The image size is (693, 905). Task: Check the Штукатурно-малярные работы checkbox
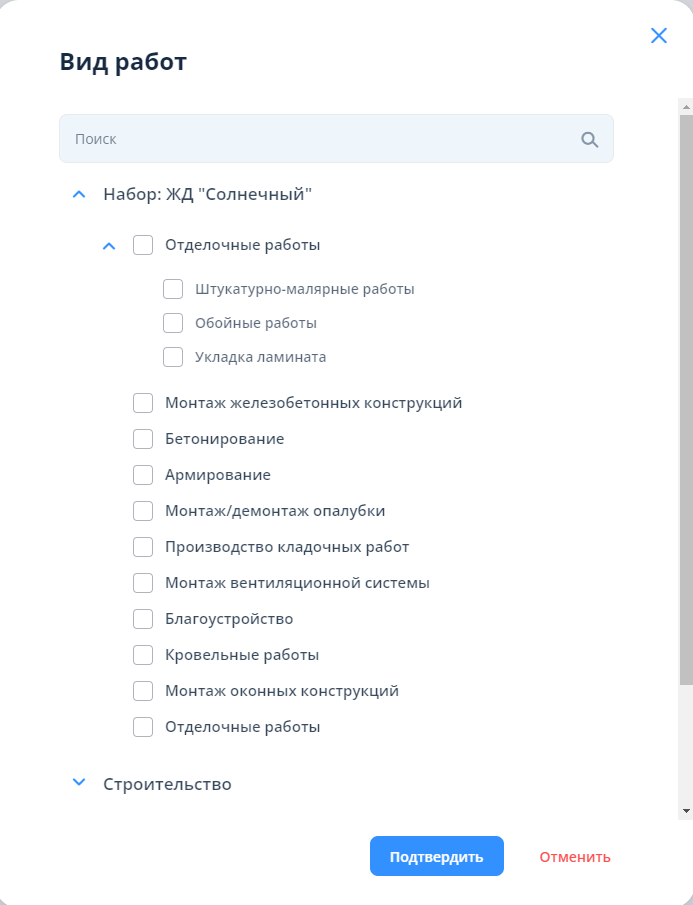point(173,289)
